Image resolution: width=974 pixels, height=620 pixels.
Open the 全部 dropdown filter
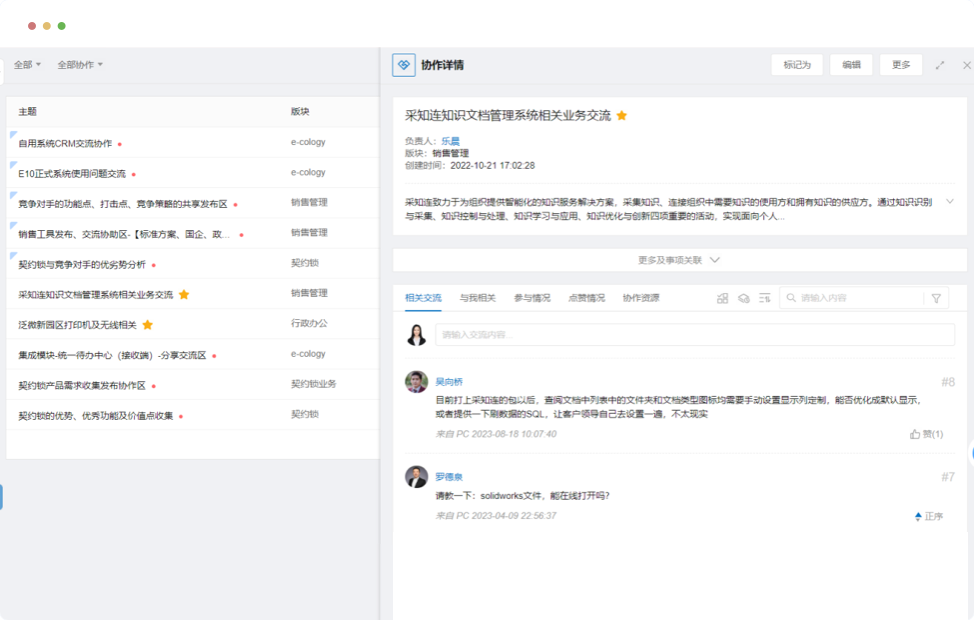27,65
